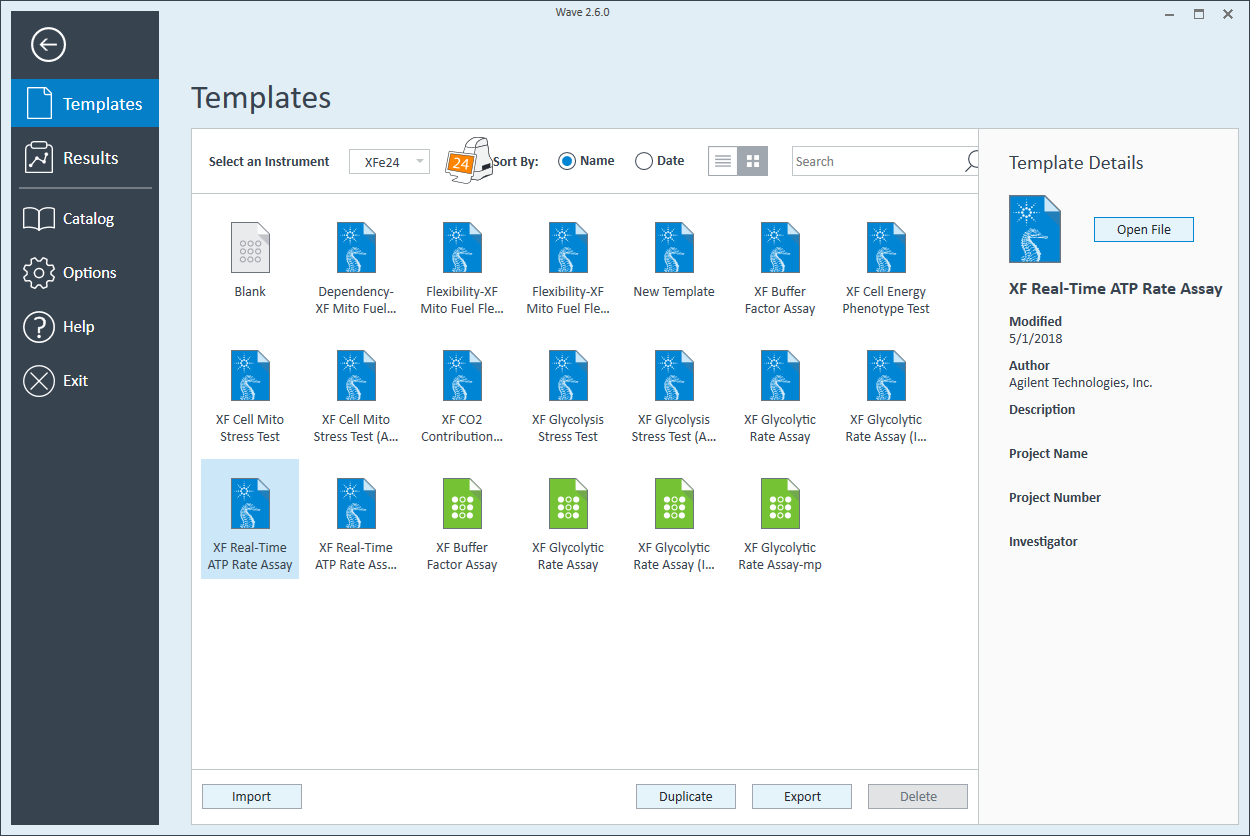Click the search magnifier icon
This screenshot has width=1250, height=836.
pos(971,161)
